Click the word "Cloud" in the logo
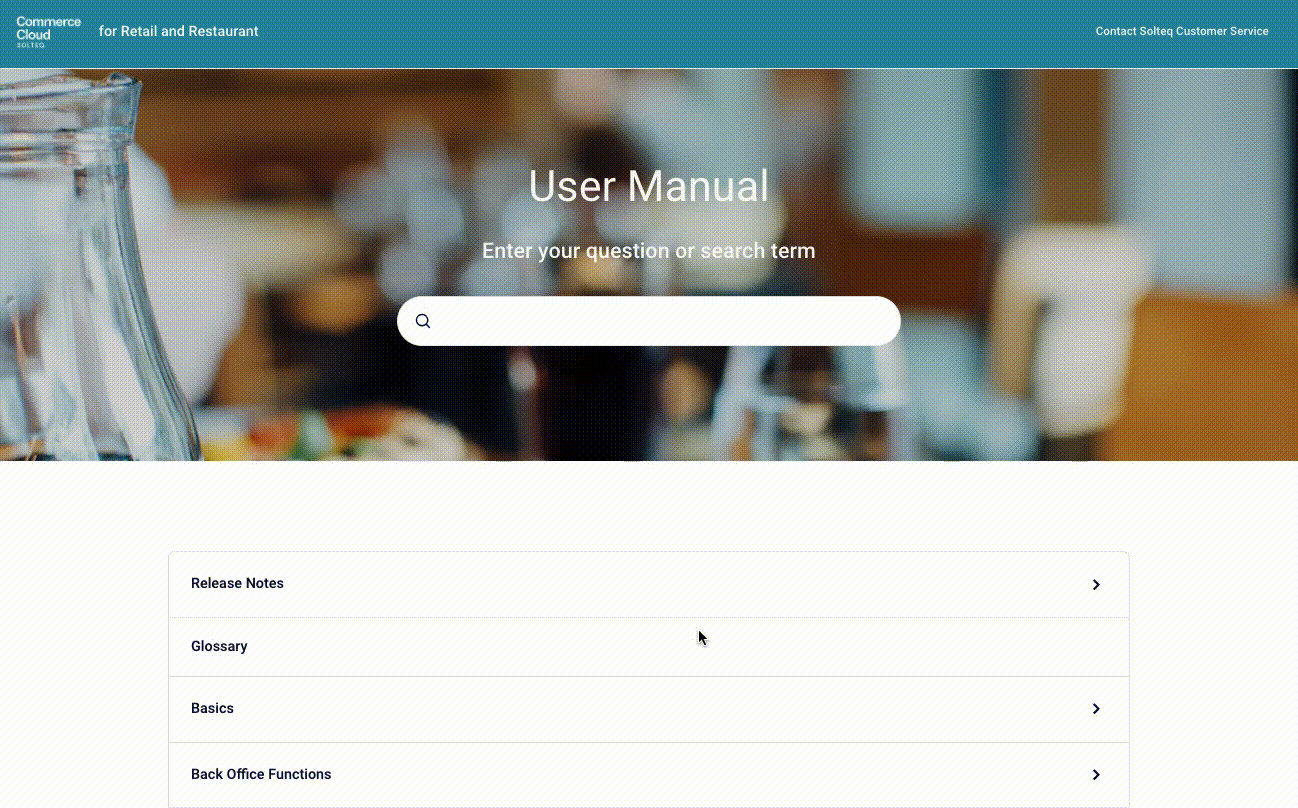Image resolution: width=1298 pixels, height=808 pixels. 33,34
